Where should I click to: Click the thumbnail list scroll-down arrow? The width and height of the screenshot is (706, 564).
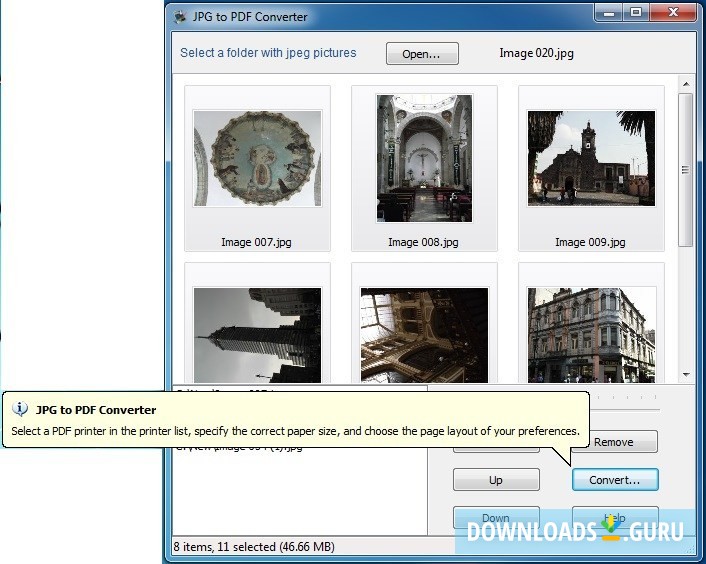pyautogui.click(x=686, y=374)
